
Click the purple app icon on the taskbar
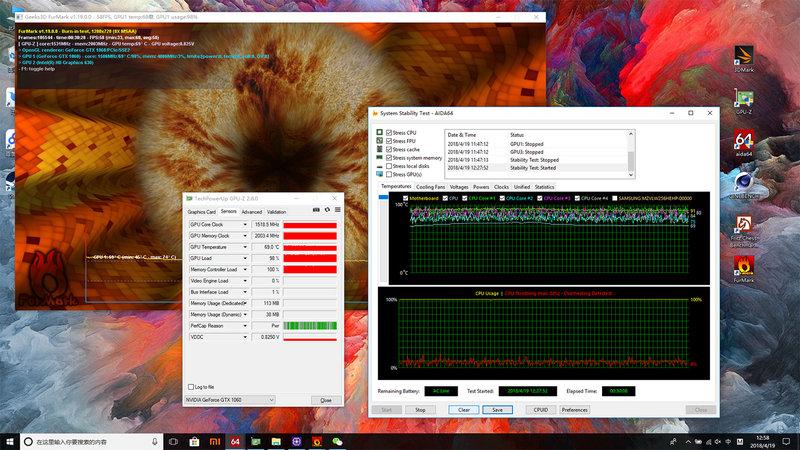(x=296, y=441)
